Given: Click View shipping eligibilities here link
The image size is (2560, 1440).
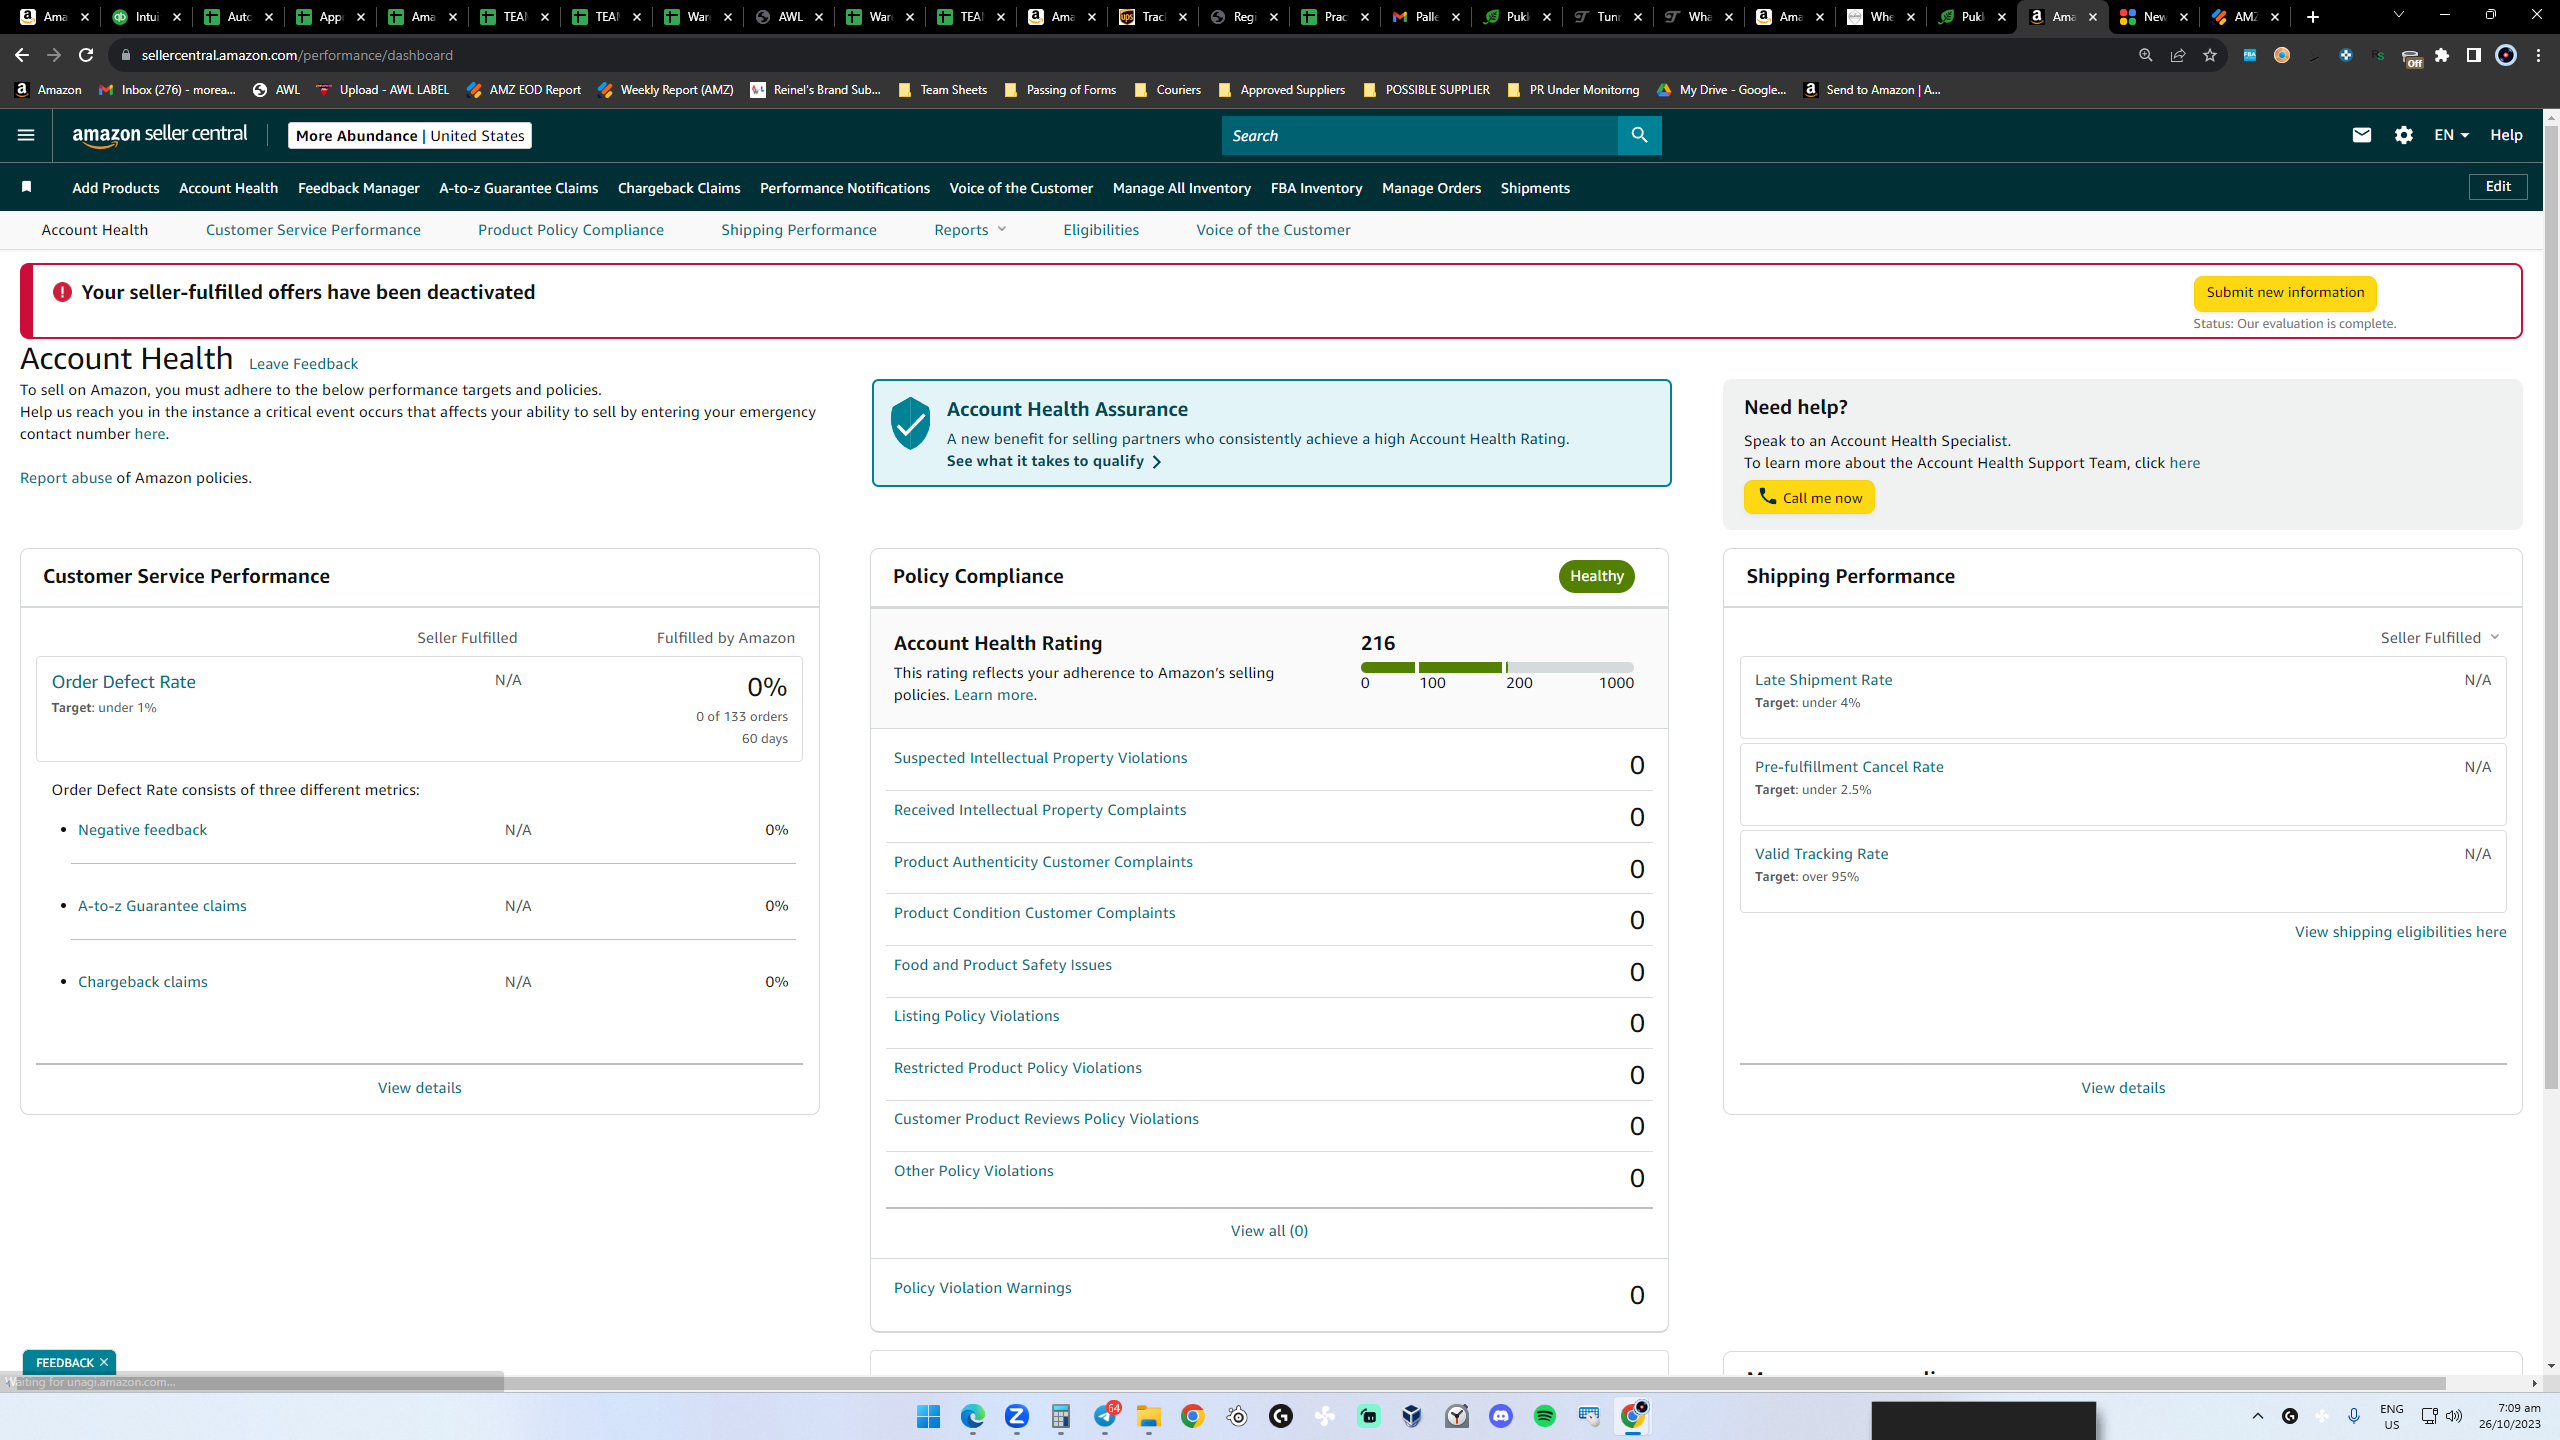Looking at the screenshot, I should (x=2400, y=932).
